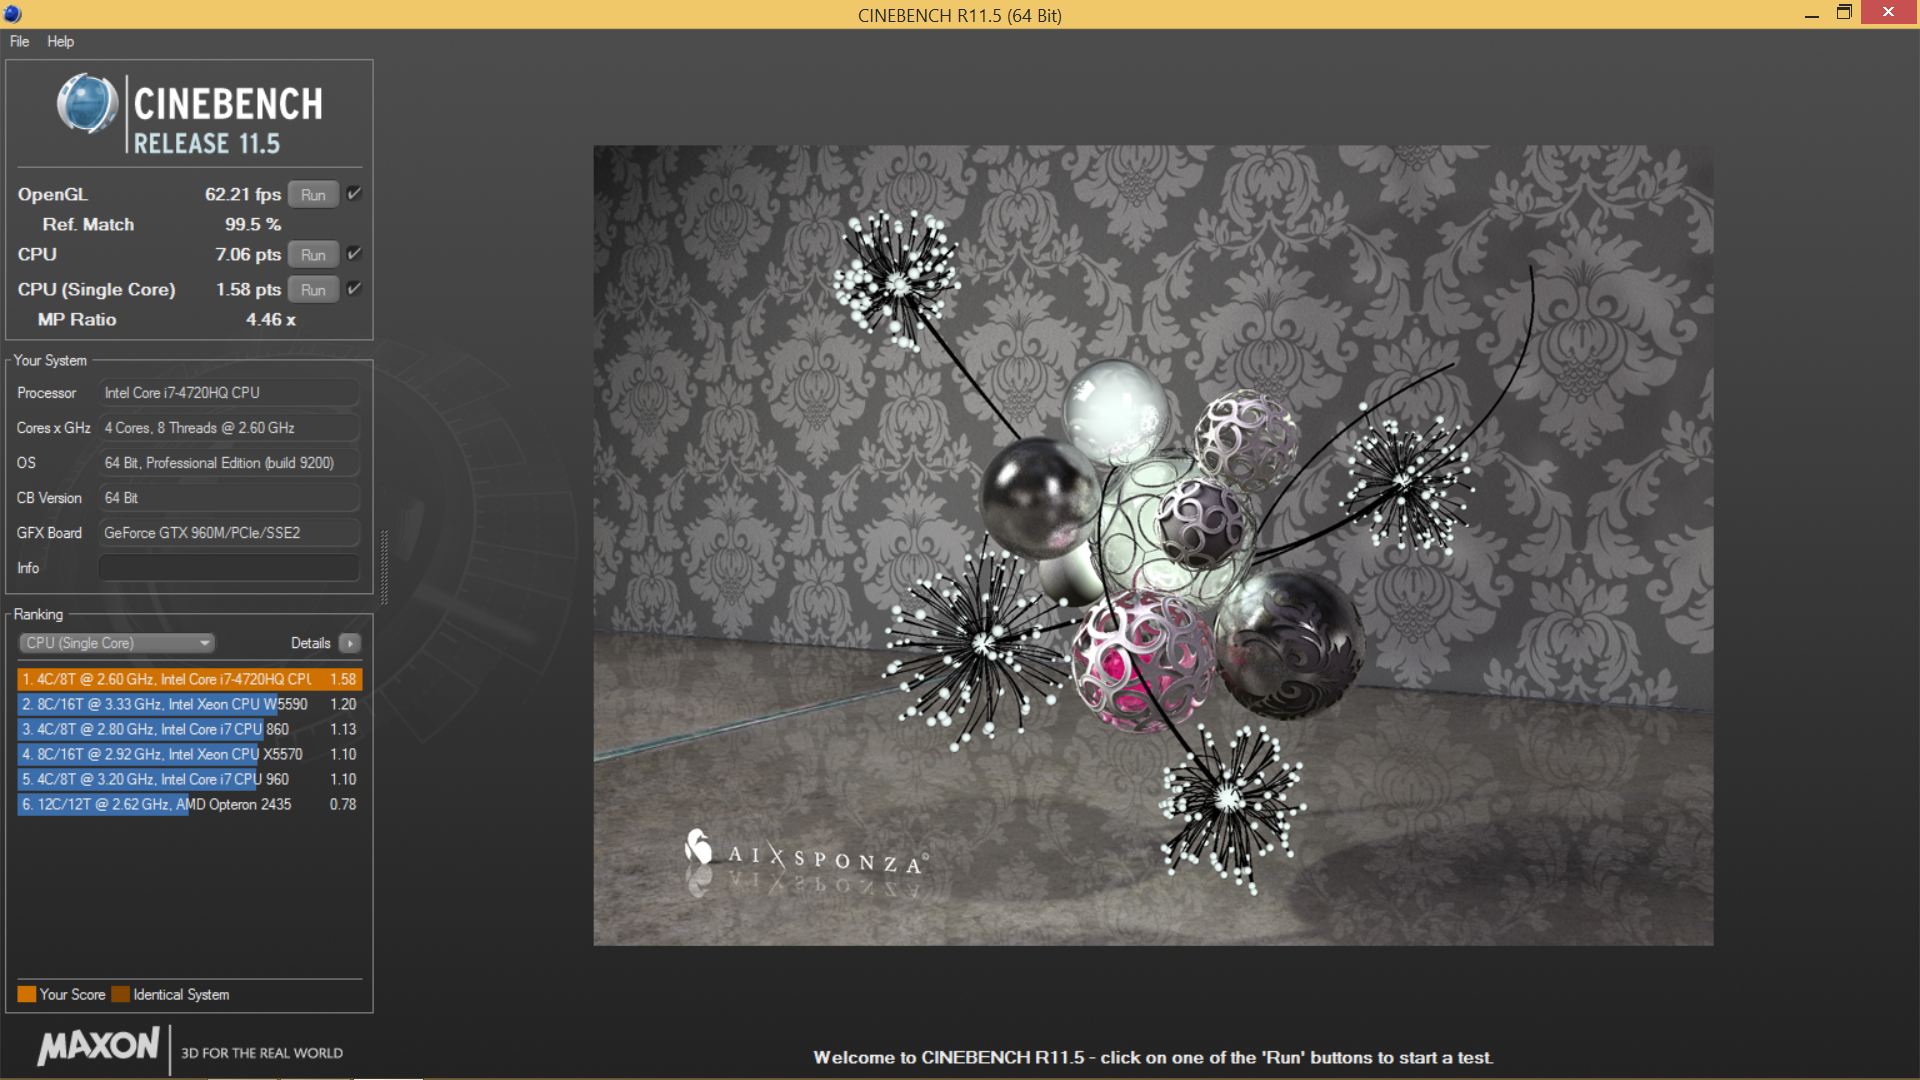Open the Help menu

coord(60,41)
